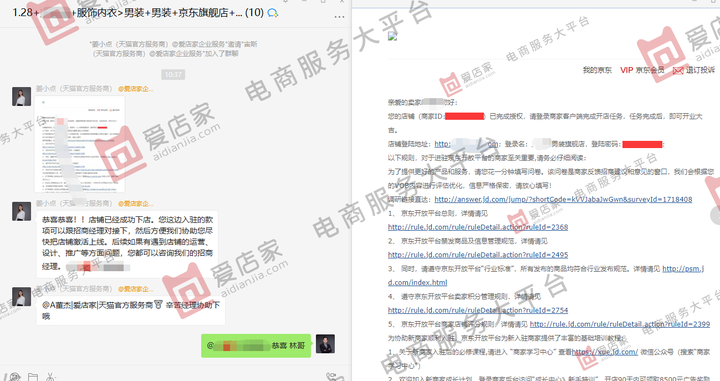Image resolution: width=720 pixels, height=381 pixels.
Task: Click the broken image icon atop the email
Action: pos(392,37)
